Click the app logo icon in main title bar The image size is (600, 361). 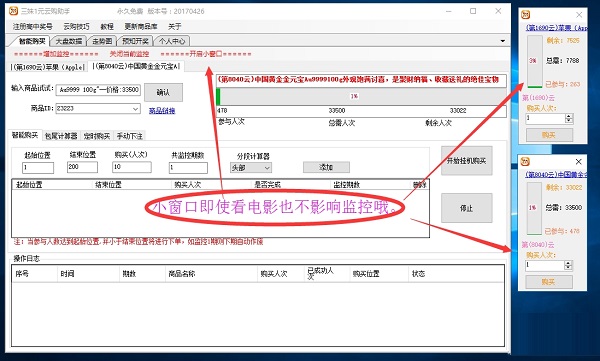(13, 11)
